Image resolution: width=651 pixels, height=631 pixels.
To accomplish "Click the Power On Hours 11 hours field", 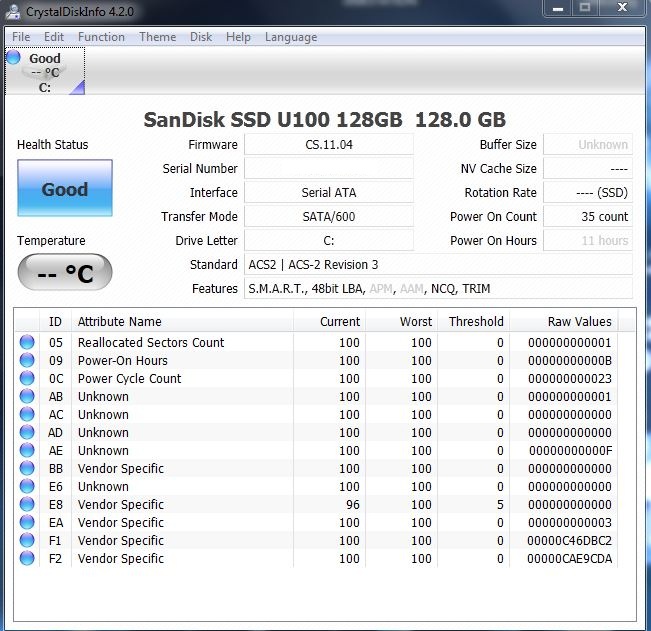I will pos(588,240).
